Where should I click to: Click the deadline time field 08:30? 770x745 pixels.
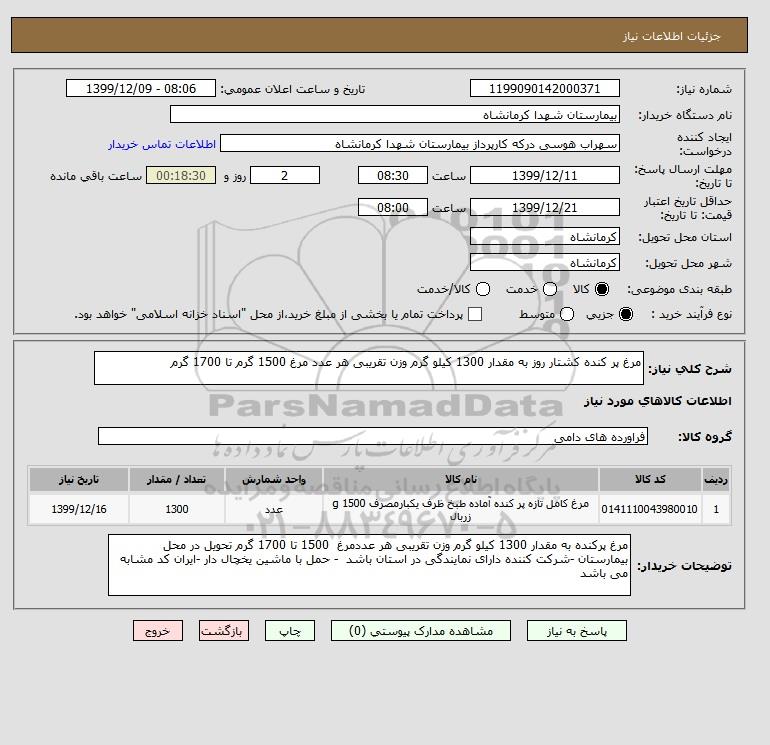tap(393, 175)
